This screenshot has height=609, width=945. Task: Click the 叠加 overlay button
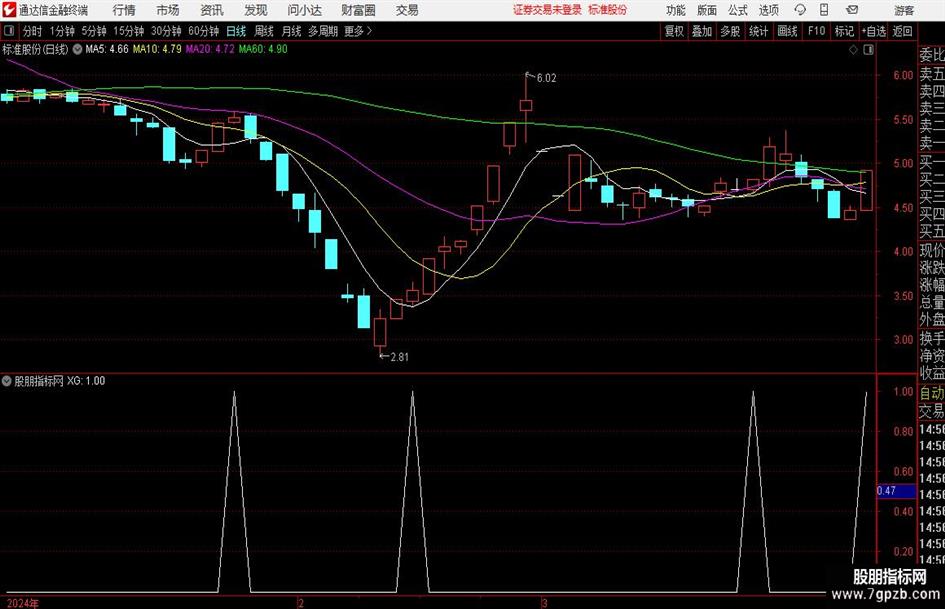point(702,31)
